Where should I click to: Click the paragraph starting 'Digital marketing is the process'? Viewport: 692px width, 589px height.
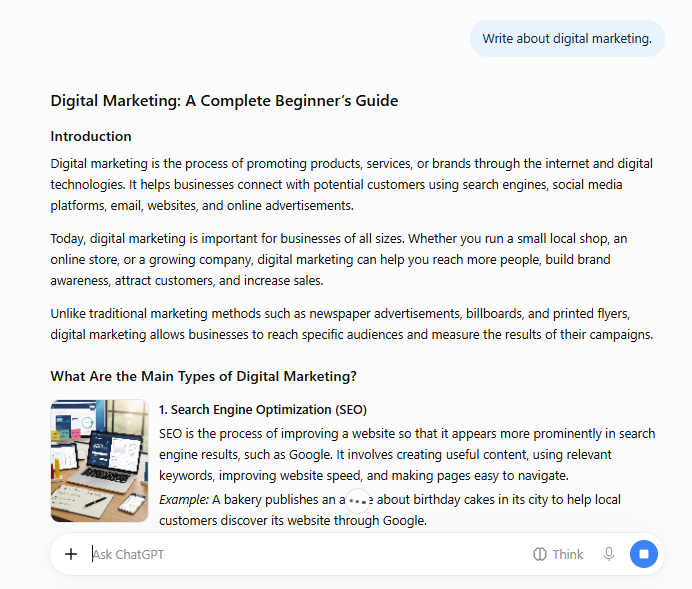pyautogui.click(x=351, y=184)
